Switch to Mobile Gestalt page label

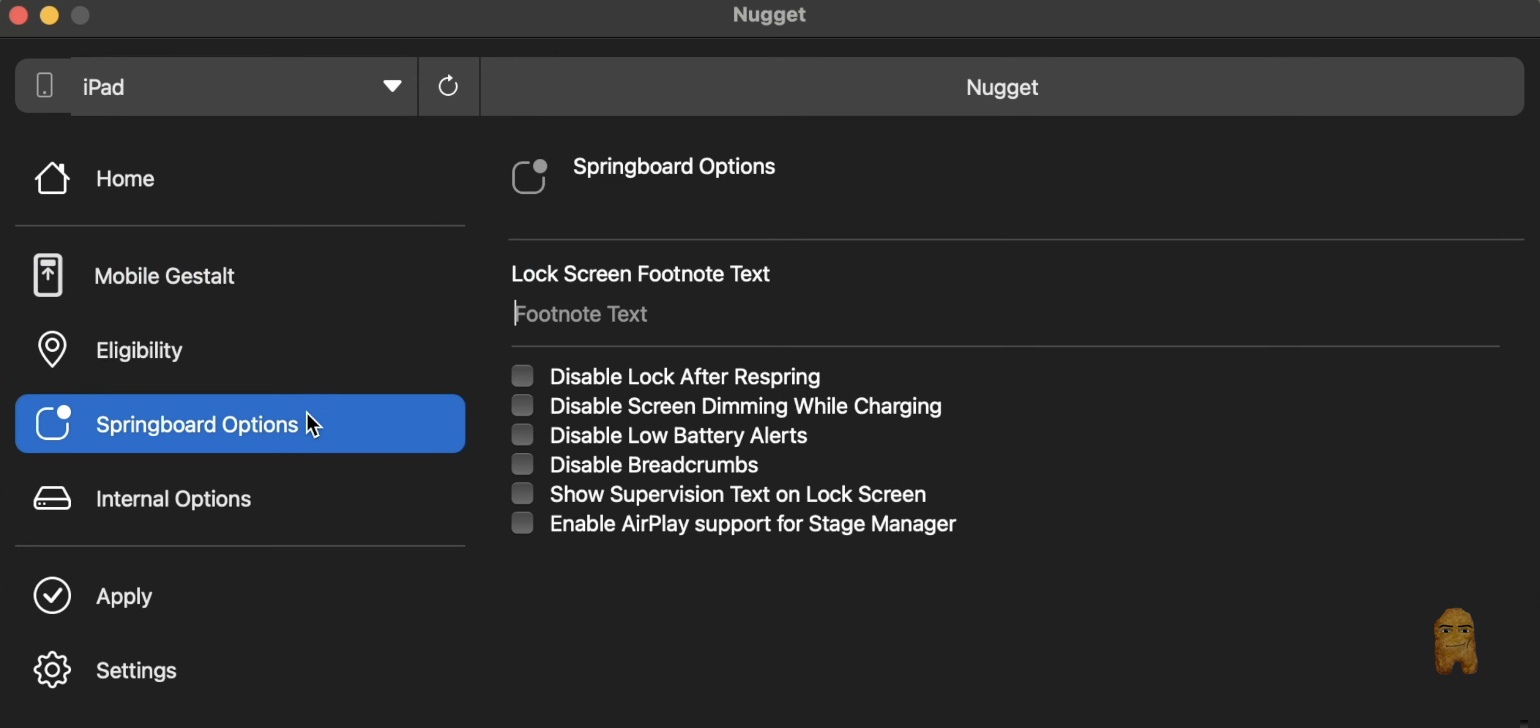tap(164, 276)
